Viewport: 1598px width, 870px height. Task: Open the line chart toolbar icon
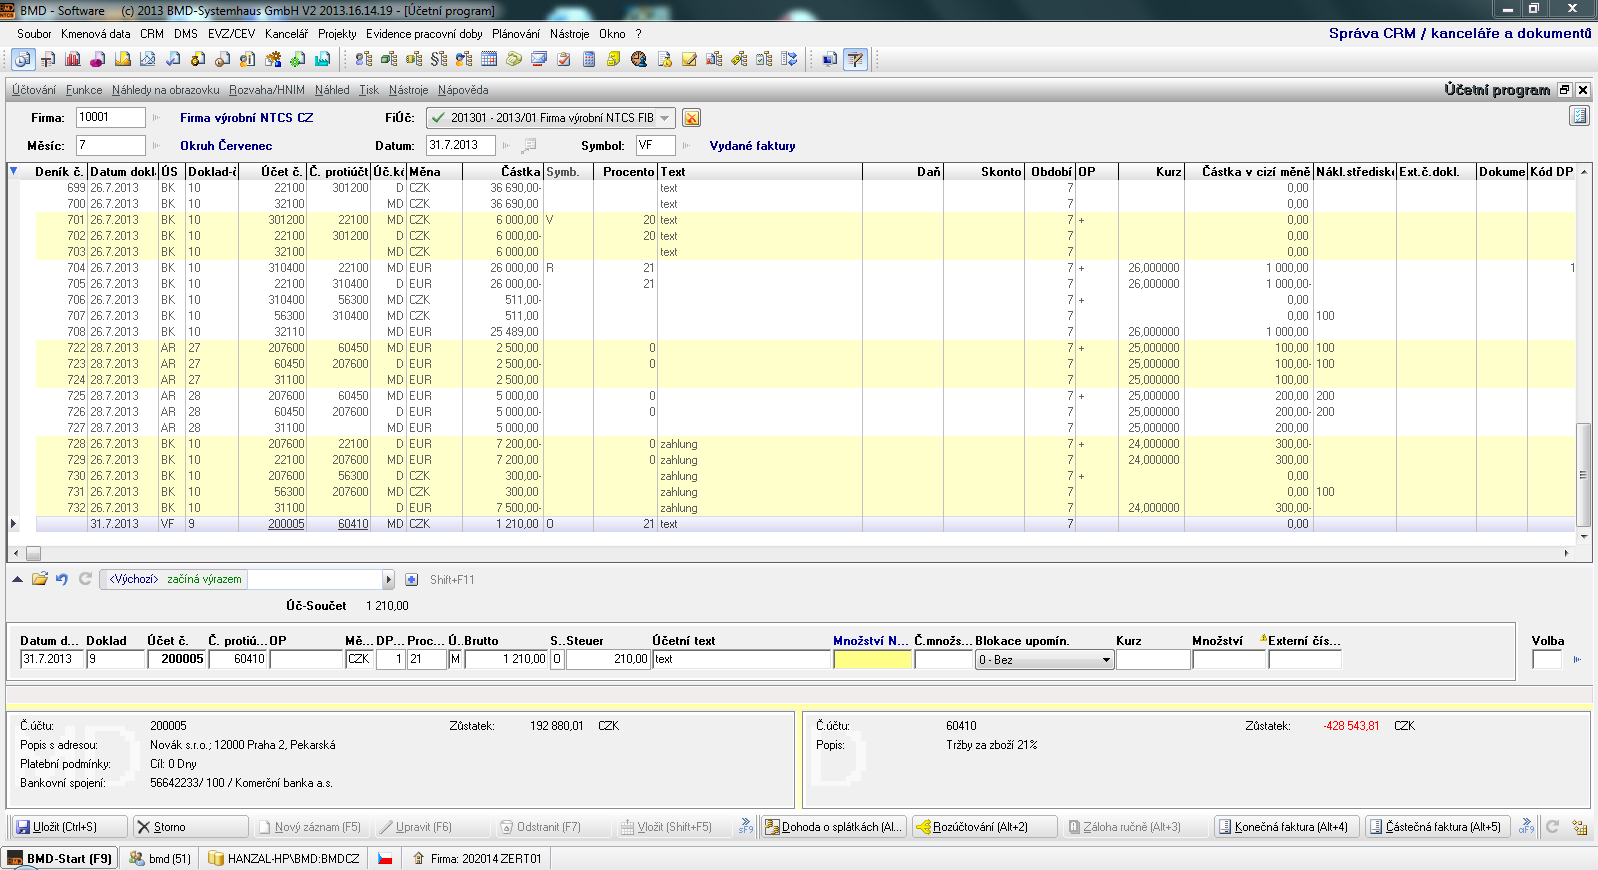(x=148, y=59)
